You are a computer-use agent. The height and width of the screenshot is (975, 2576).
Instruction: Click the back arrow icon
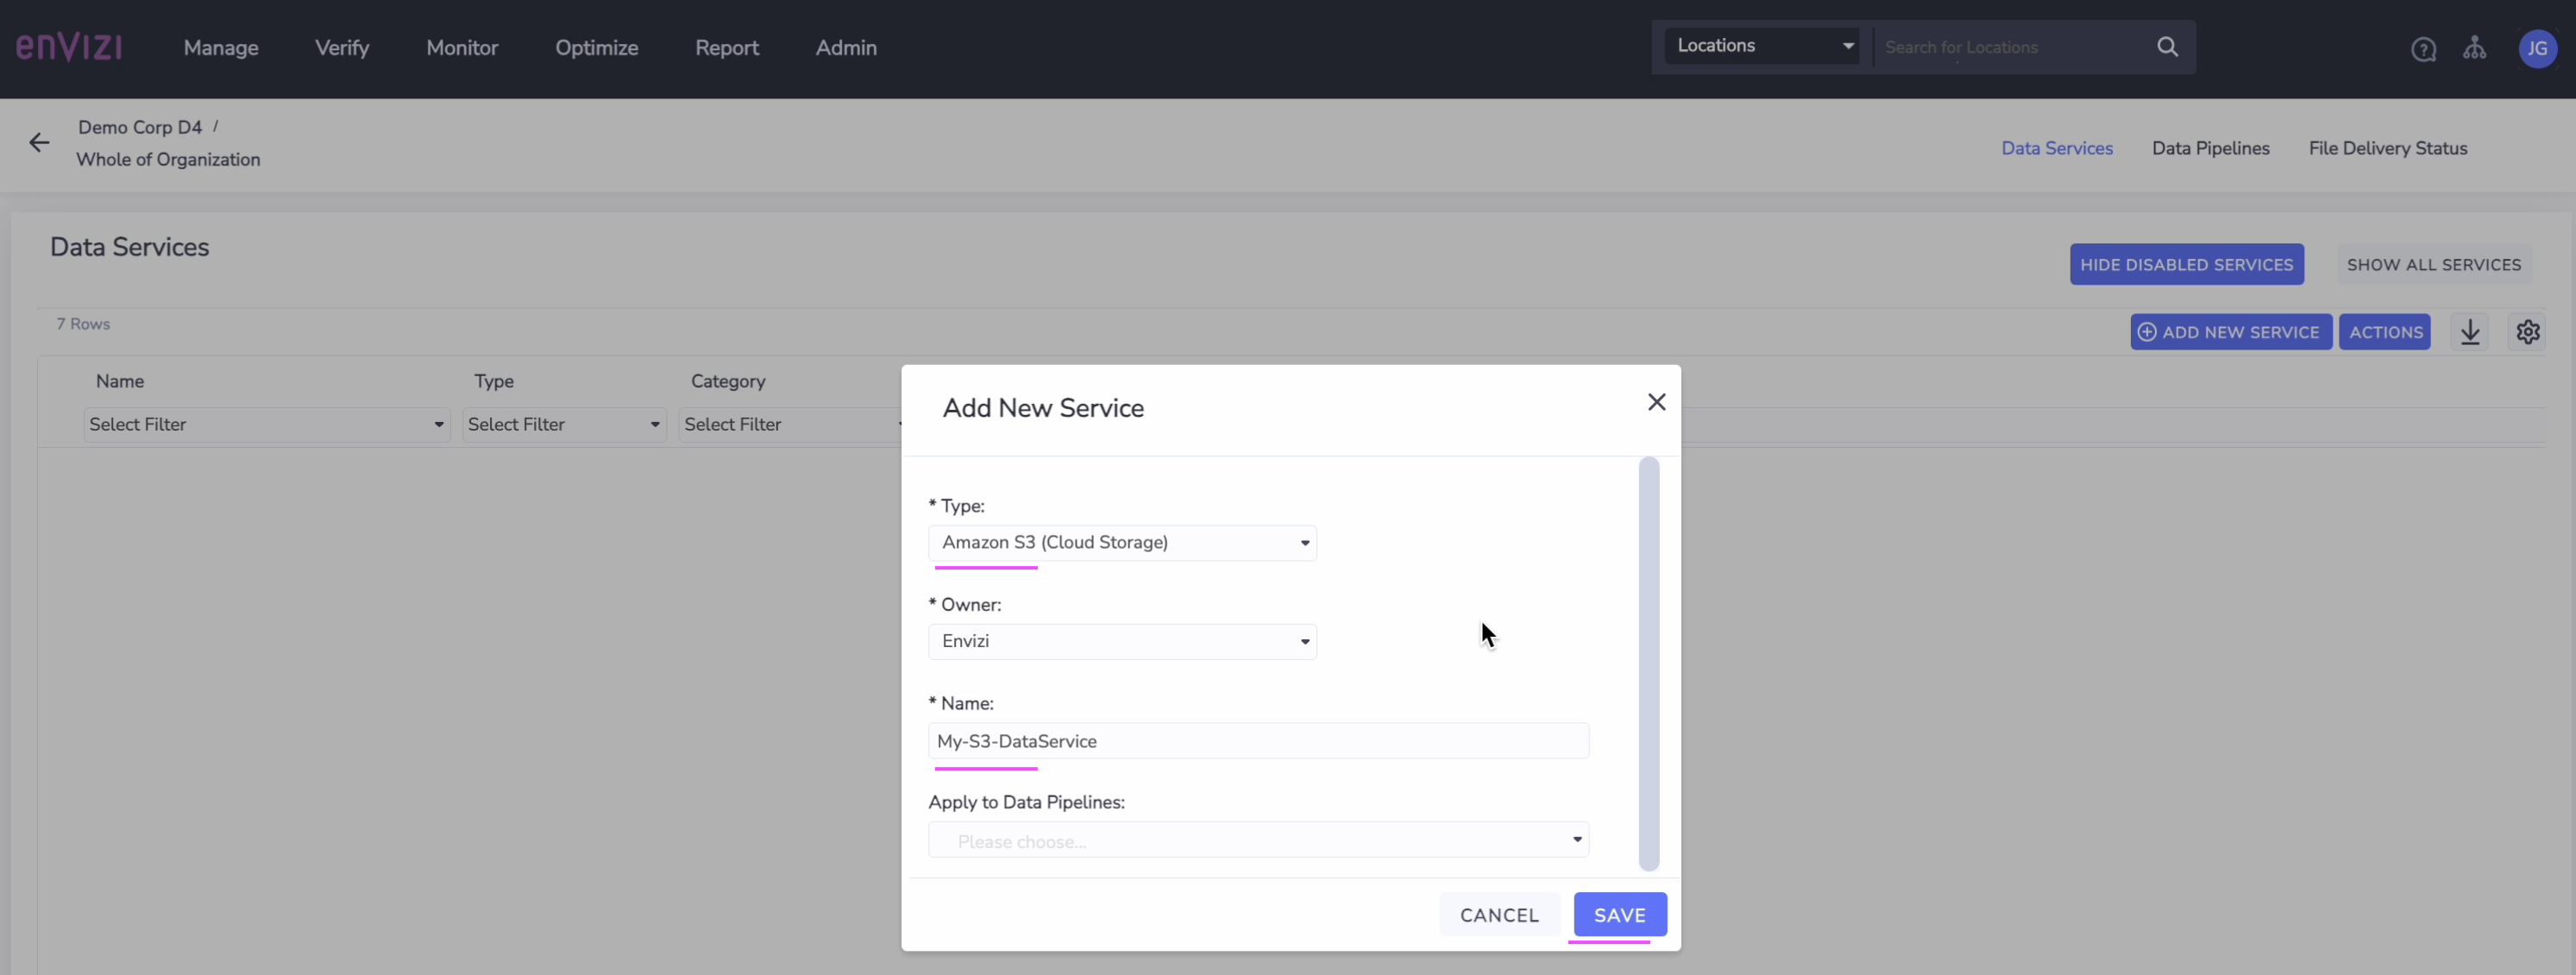(39, 143)
